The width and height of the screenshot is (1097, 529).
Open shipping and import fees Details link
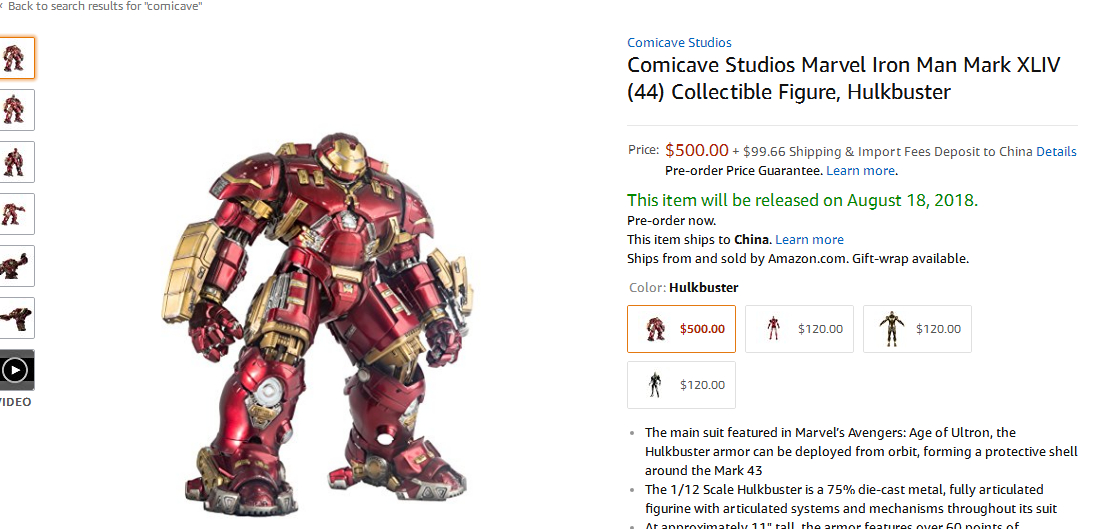1056,152
